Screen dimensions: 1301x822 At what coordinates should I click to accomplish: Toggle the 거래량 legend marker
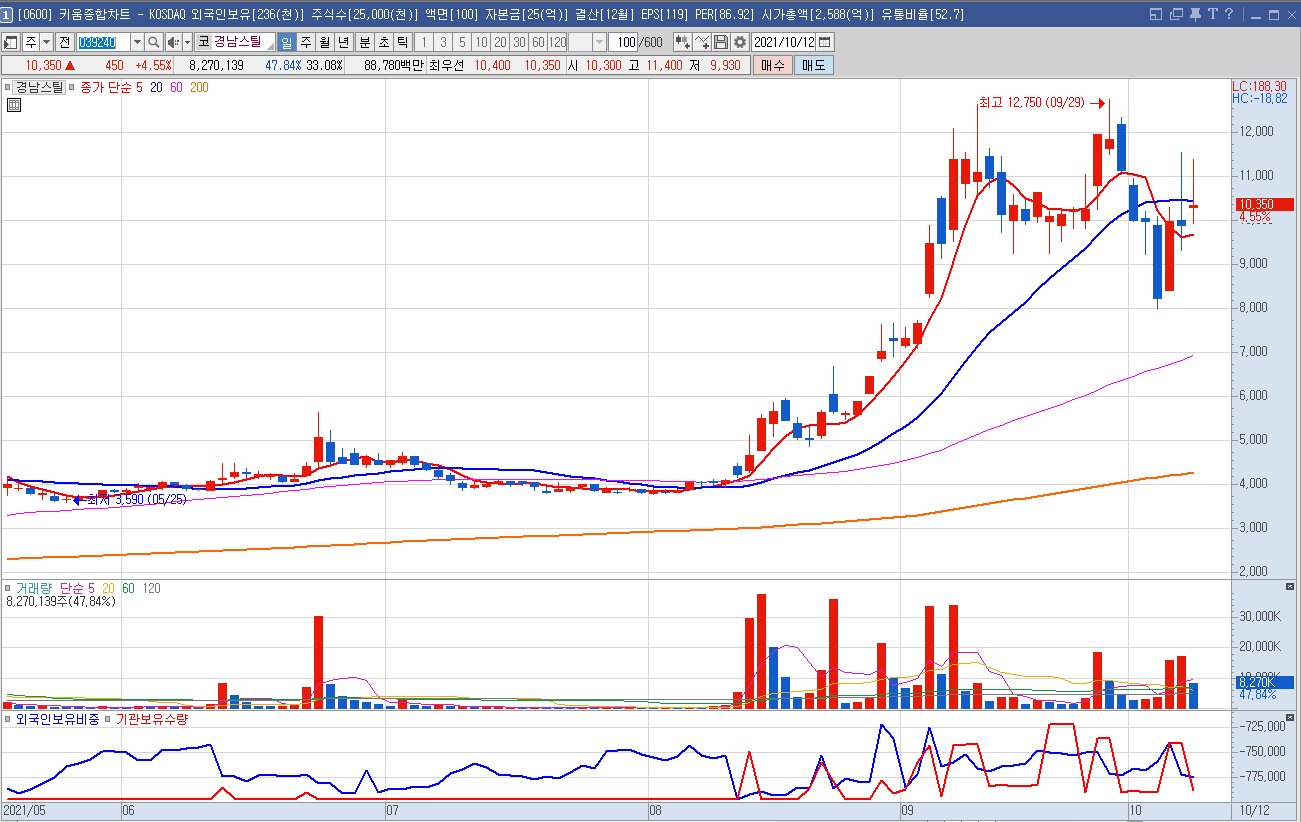click(7, 588)
